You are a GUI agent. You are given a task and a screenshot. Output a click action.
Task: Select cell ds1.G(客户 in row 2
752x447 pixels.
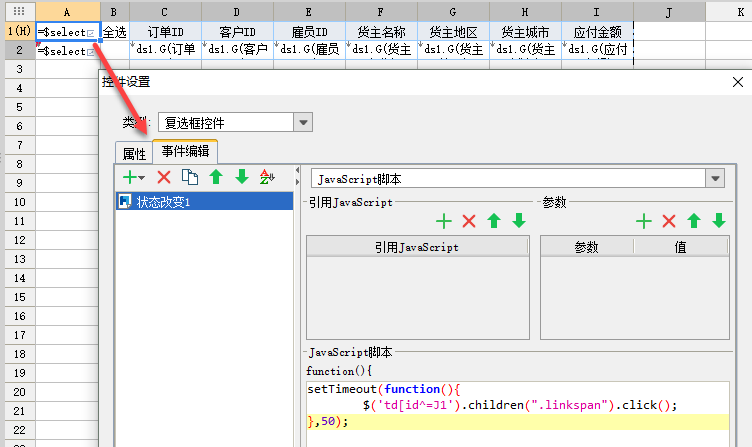(x=237, y=50)
